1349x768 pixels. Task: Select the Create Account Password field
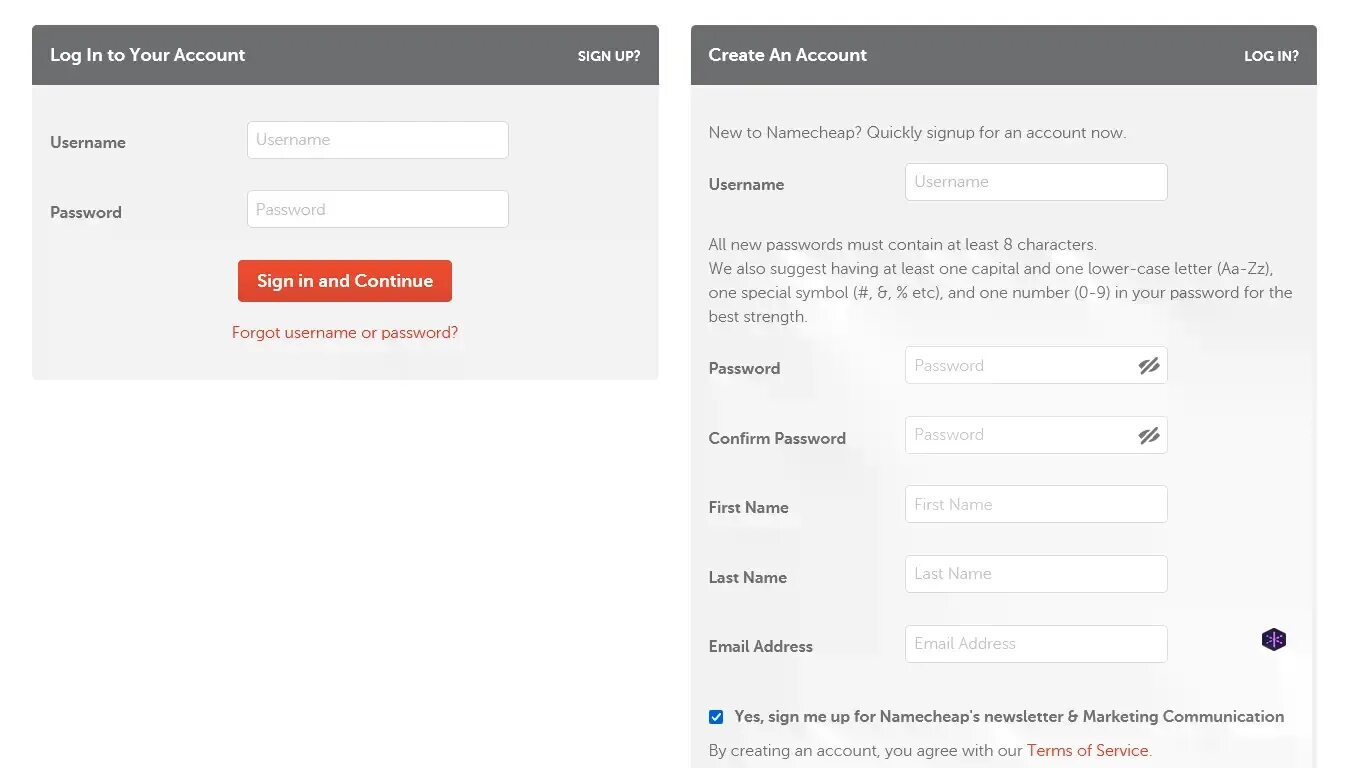pos(1036,365)
